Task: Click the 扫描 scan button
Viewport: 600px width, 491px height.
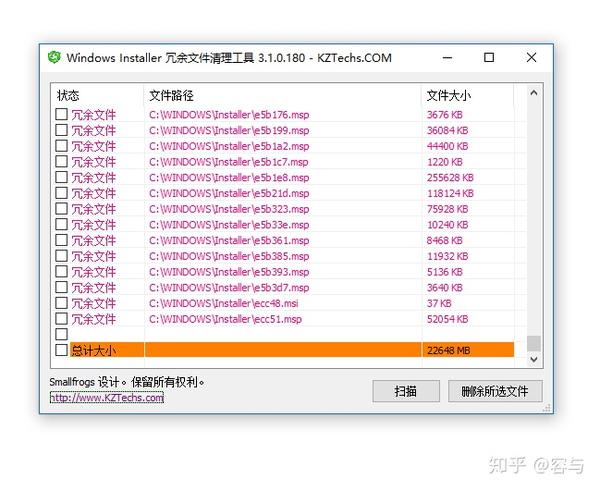Action: tap(406, 391)
